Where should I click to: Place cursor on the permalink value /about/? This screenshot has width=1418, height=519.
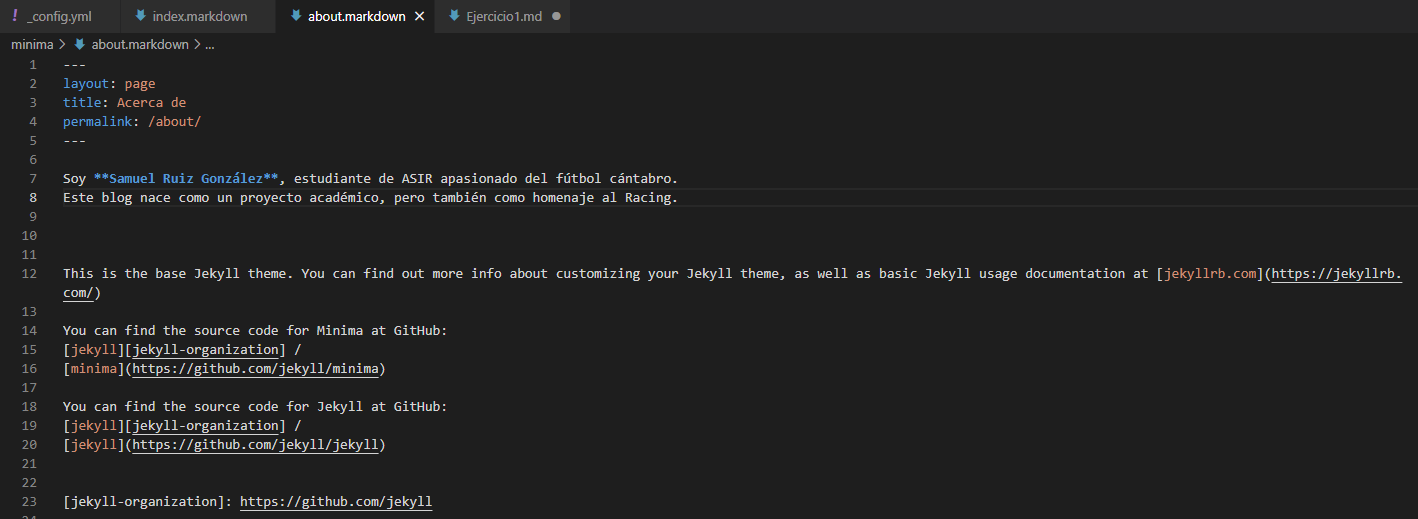176,122
